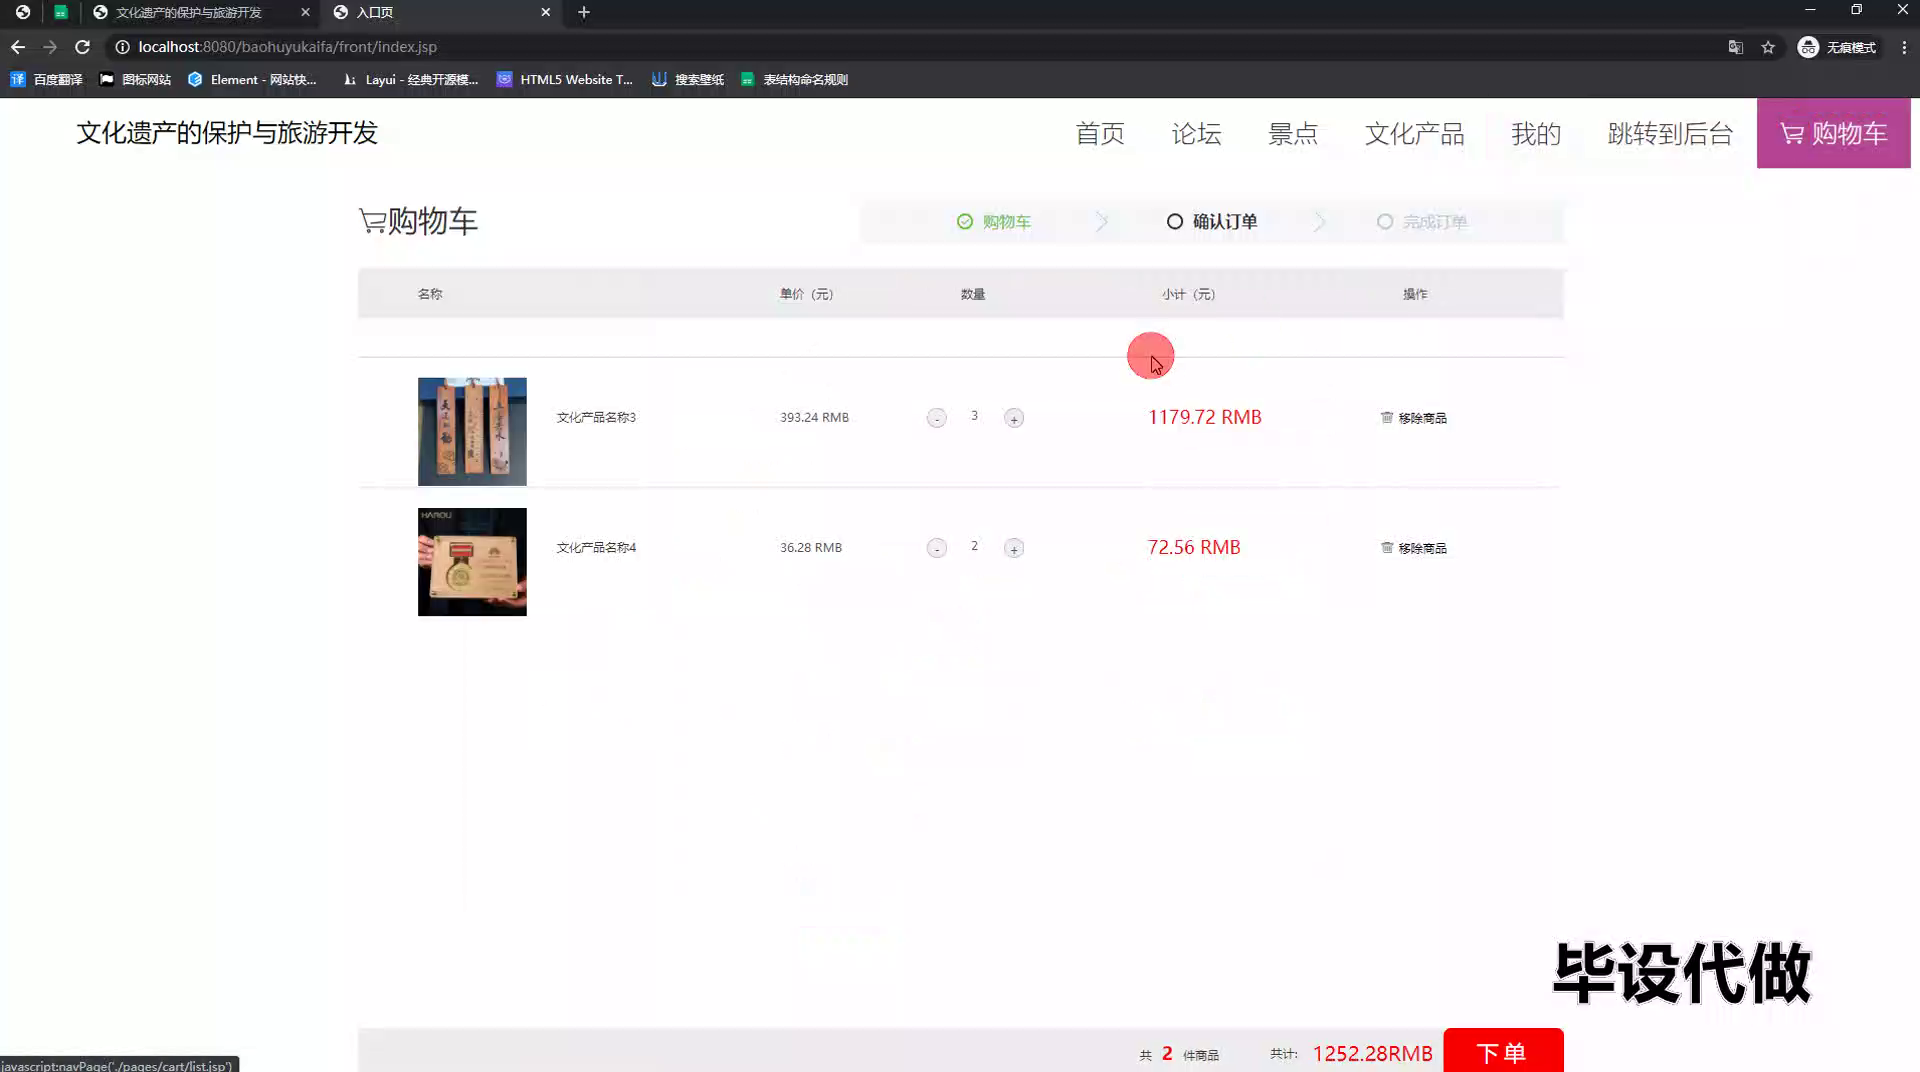Click 跳转到后台 to go to admin
The height and width of the screenshot is (1072, 1920).
(x=1670, y=133)
